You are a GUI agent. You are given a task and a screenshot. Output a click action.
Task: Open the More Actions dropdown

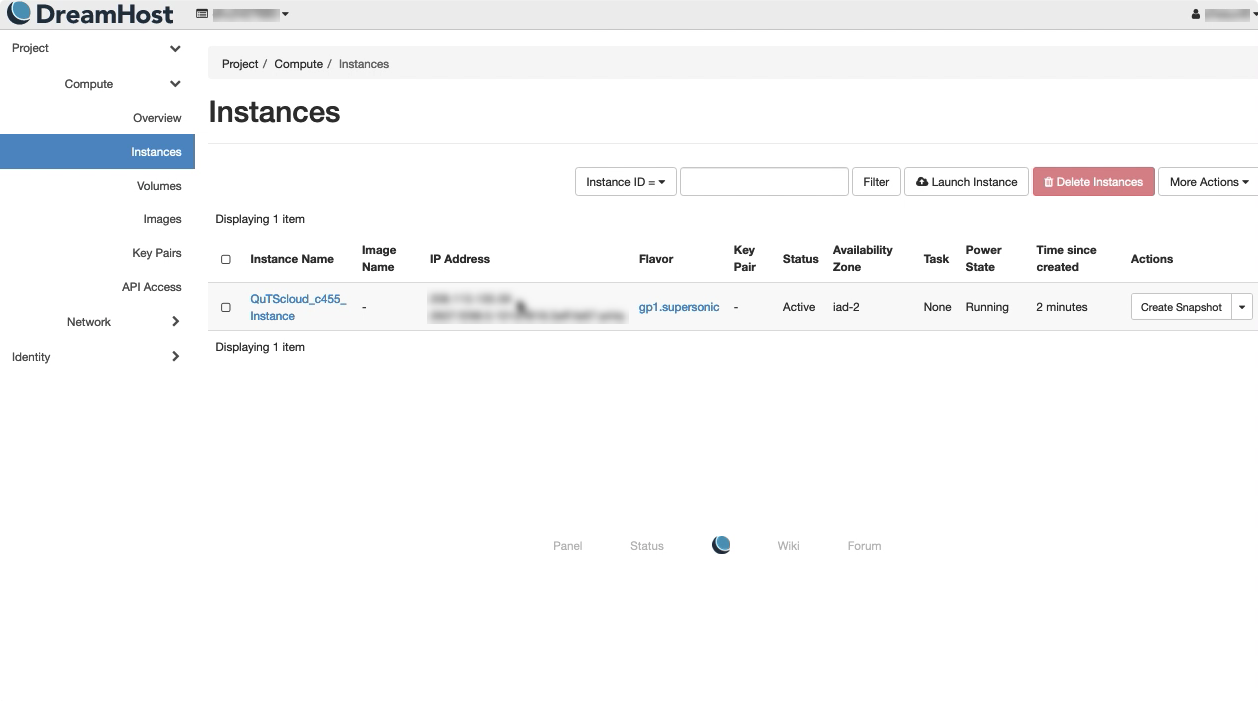pos(1208,182)
